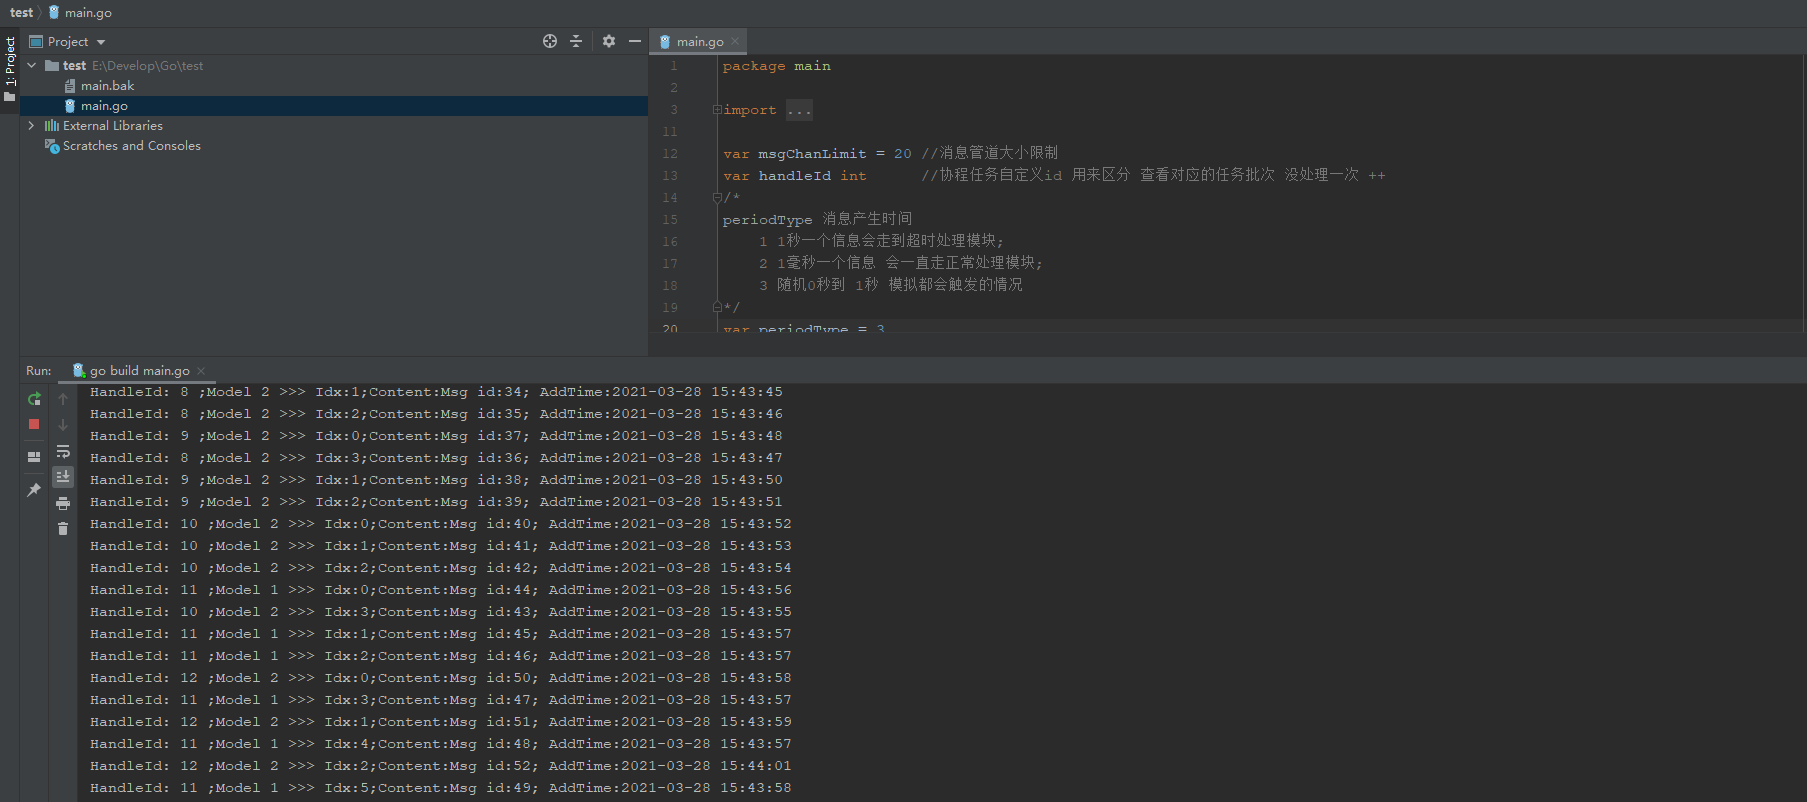This screenshot has width=1807, height=802.
Task: Expand the folded import block
Action: [716, 110]
